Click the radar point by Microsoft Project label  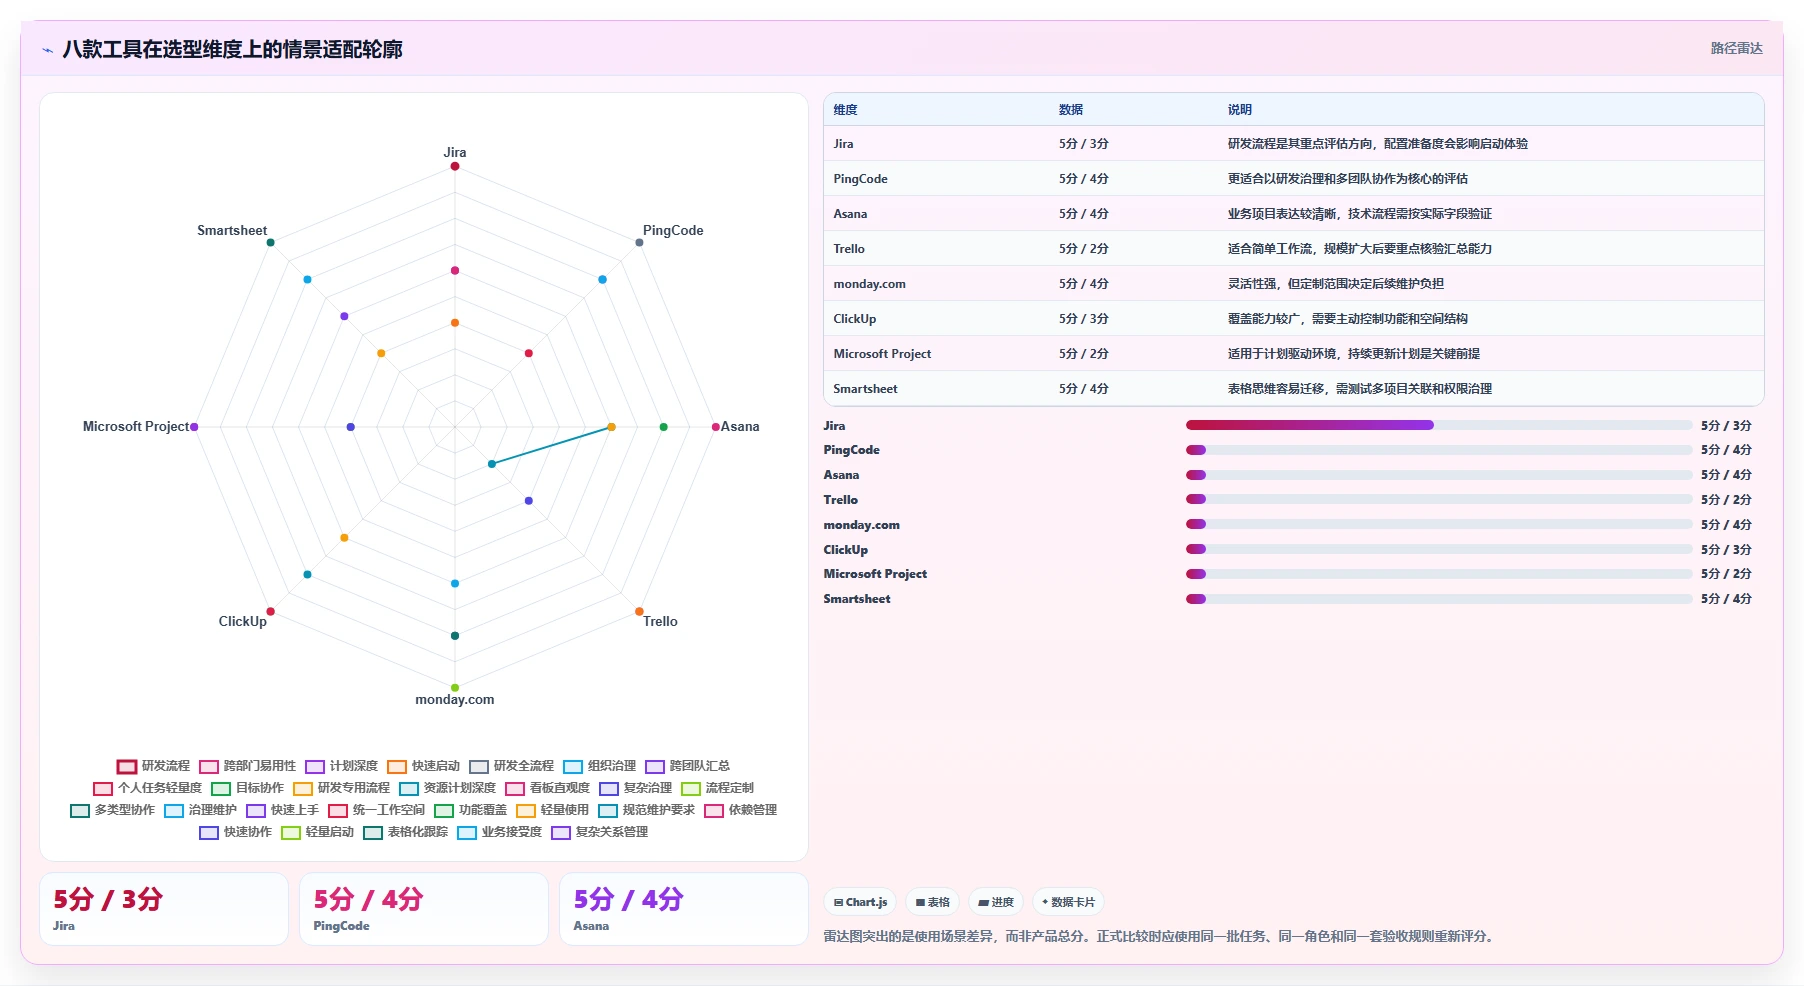[194, 427]
